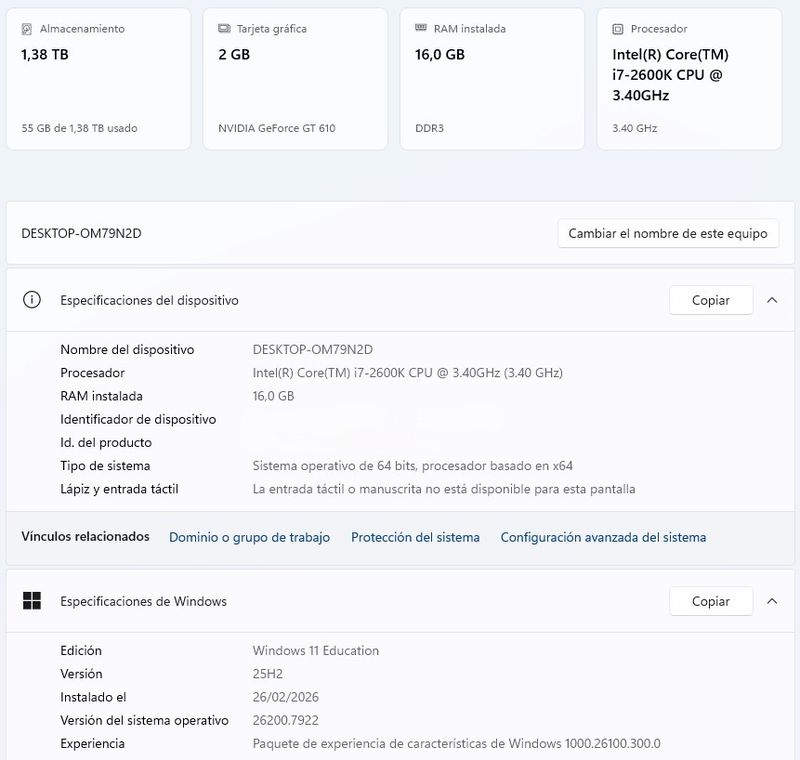The width and height of the screenshot is (800, 760).
Task: Click the Edición label
Action: click(x=81, y=650)
